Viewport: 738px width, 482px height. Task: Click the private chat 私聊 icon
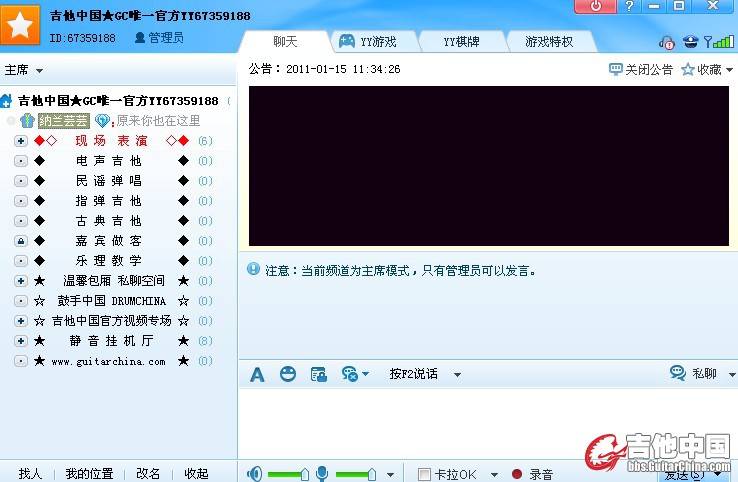[678, 373]
